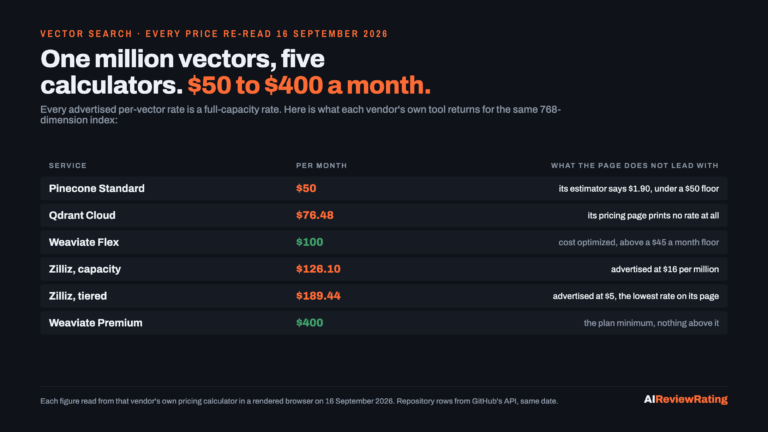
Task: Click the $50 Pinecone price
Action: (x=306, y=189)
